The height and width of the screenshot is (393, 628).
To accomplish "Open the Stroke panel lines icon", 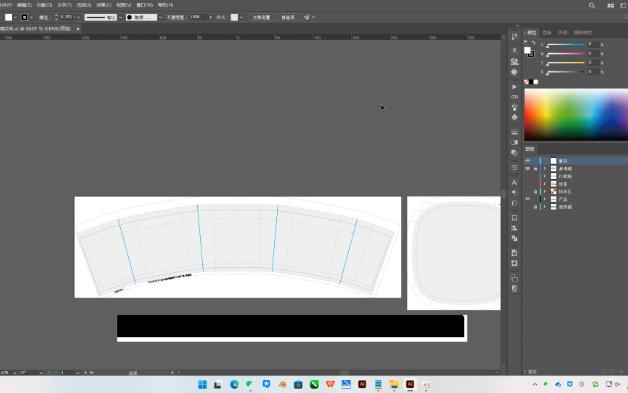I will click(514, 132).
